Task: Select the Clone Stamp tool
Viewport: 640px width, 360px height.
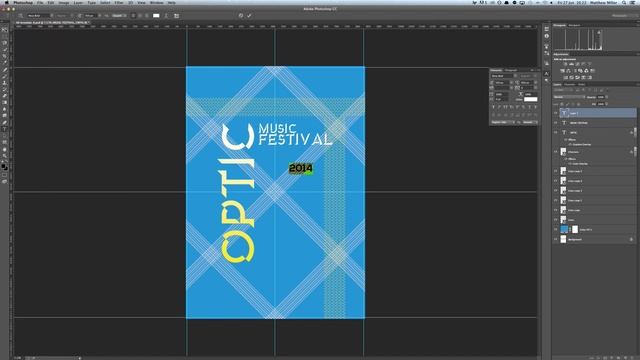Action: (5, 83)
